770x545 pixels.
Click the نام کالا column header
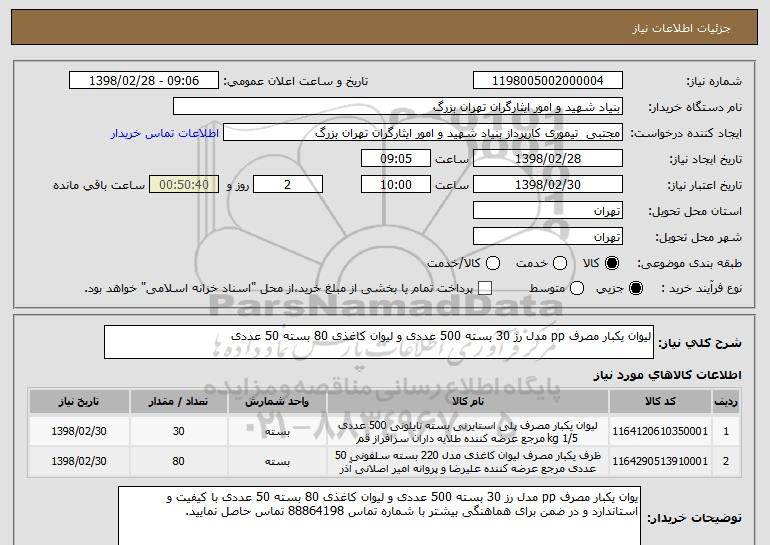pos(468,402)
